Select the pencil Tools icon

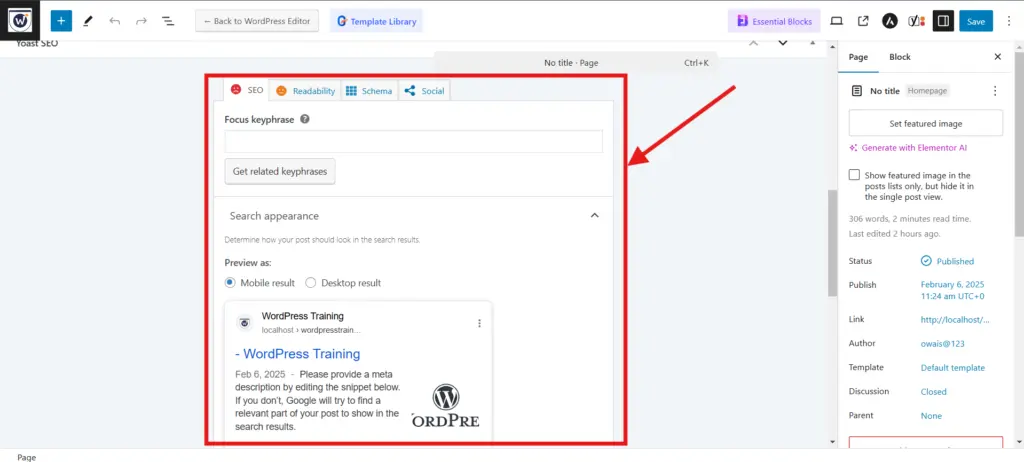coord(88,21)
